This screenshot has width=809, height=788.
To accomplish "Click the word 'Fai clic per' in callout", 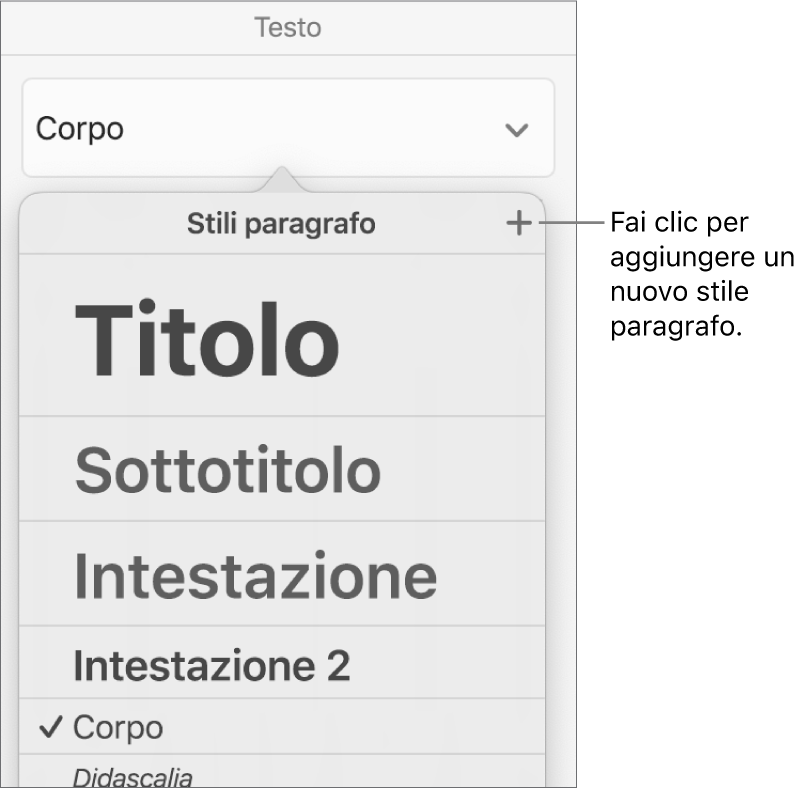I will [679, 221].
